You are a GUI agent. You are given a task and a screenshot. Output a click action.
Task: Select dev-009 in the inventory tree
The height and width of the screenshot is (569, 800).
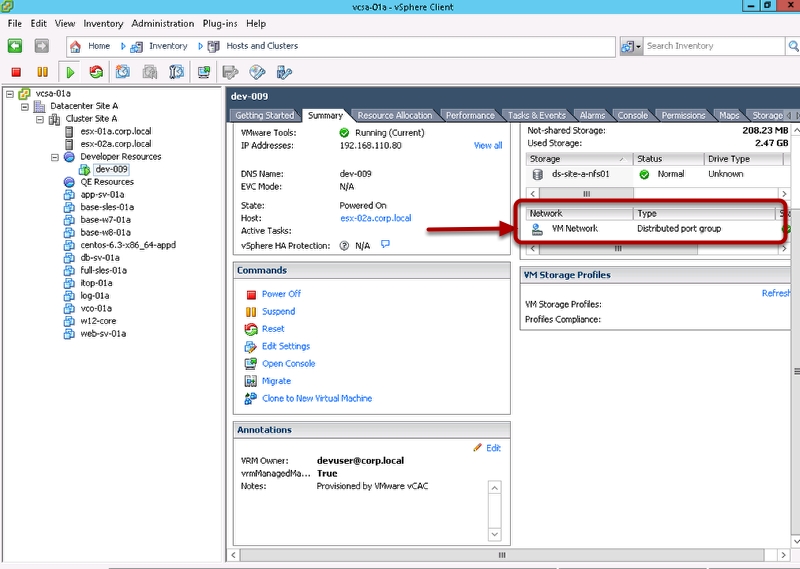pyautogui.click(x=112, y=169)
